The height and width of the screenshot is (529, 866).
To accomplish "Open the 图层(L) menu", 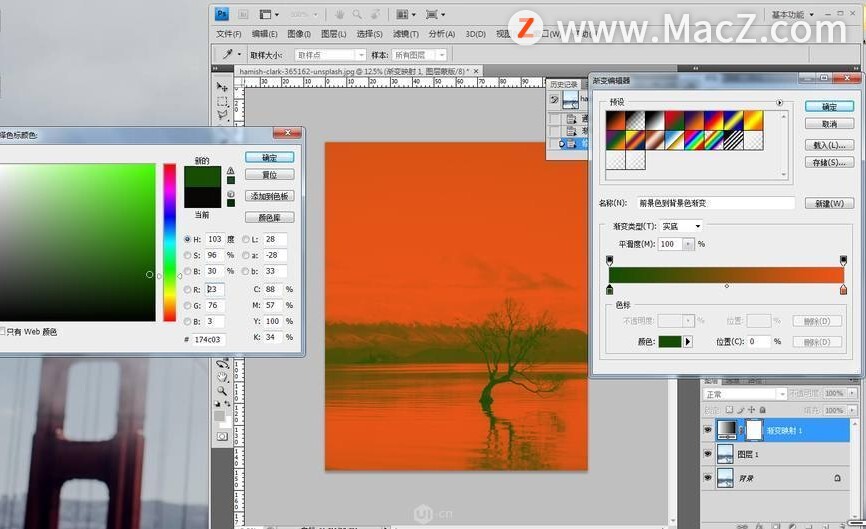I will (x=334, y=34).
